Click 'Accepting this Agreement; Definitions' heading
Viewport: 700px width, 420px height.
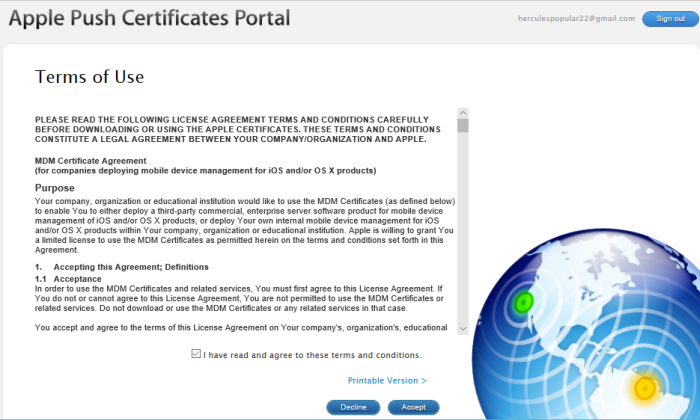coord(131,267)
